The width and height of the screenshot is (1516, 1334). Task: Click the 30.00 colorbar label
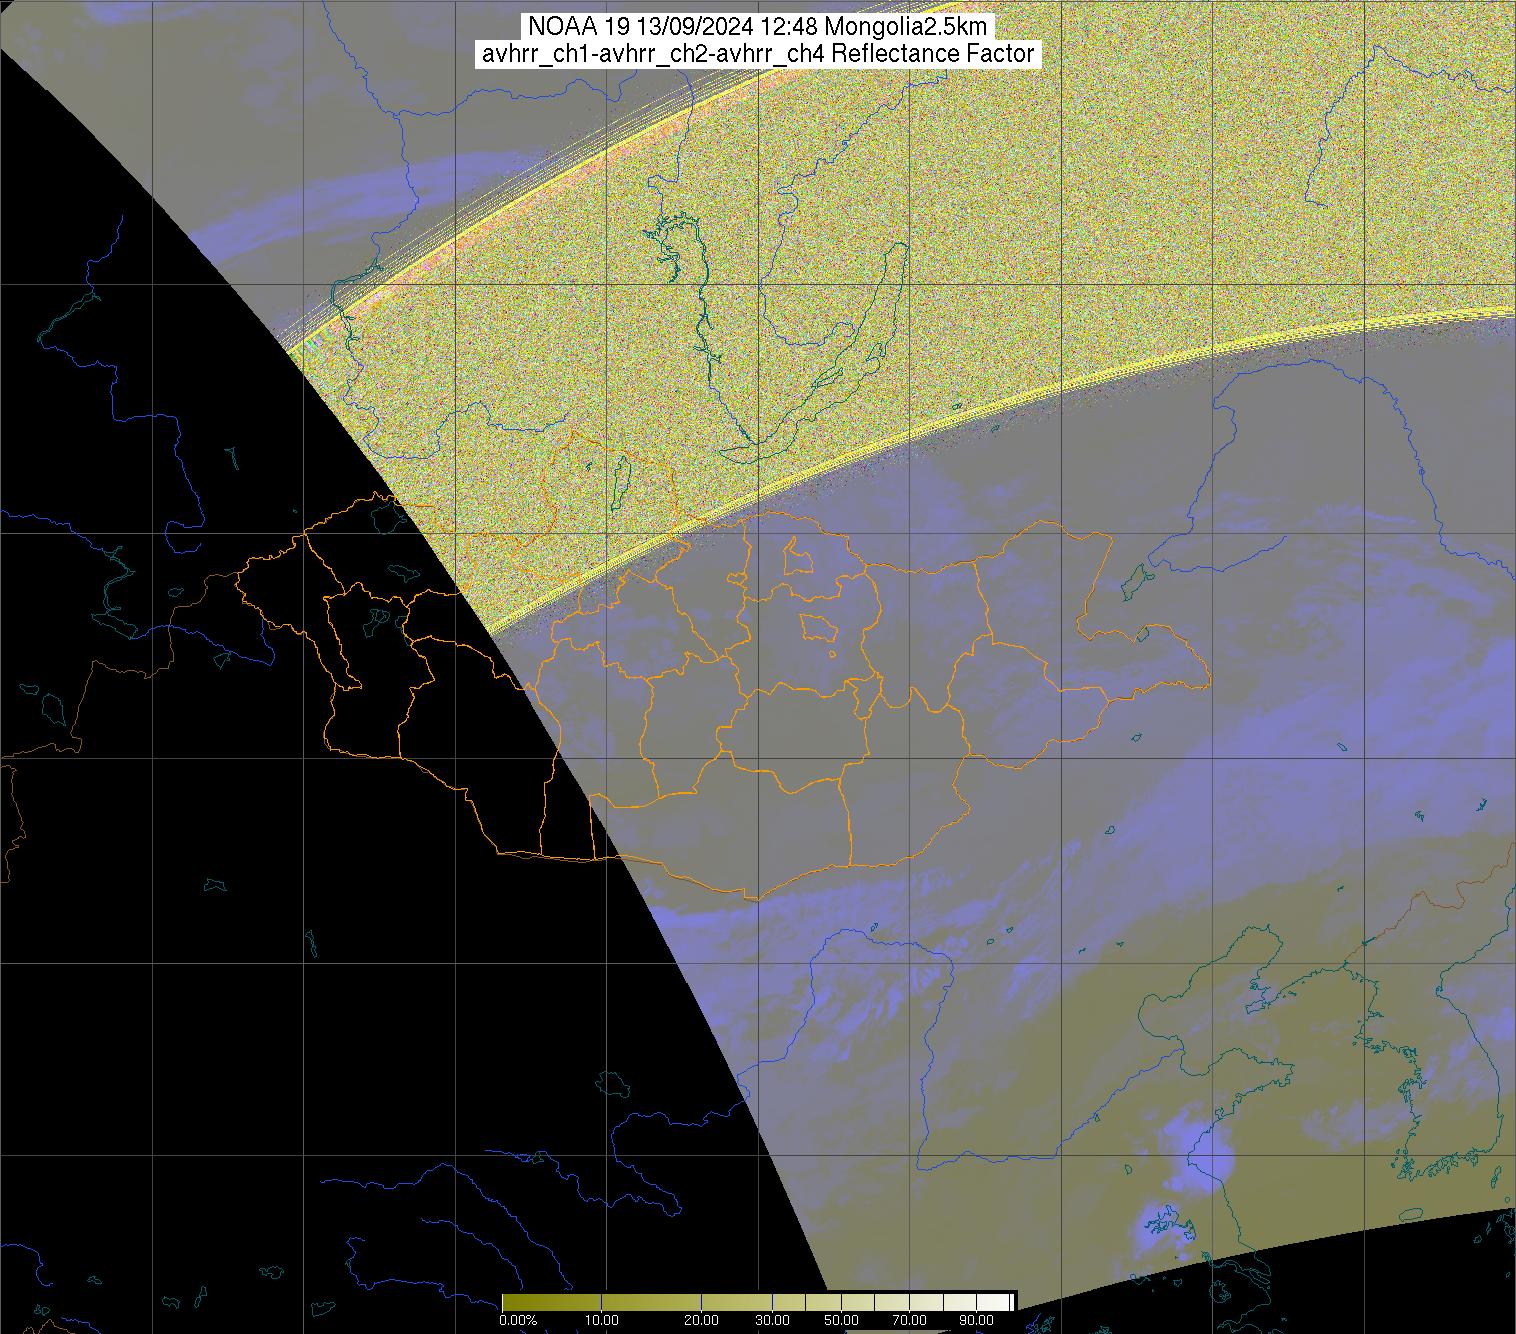[773, 1320]
